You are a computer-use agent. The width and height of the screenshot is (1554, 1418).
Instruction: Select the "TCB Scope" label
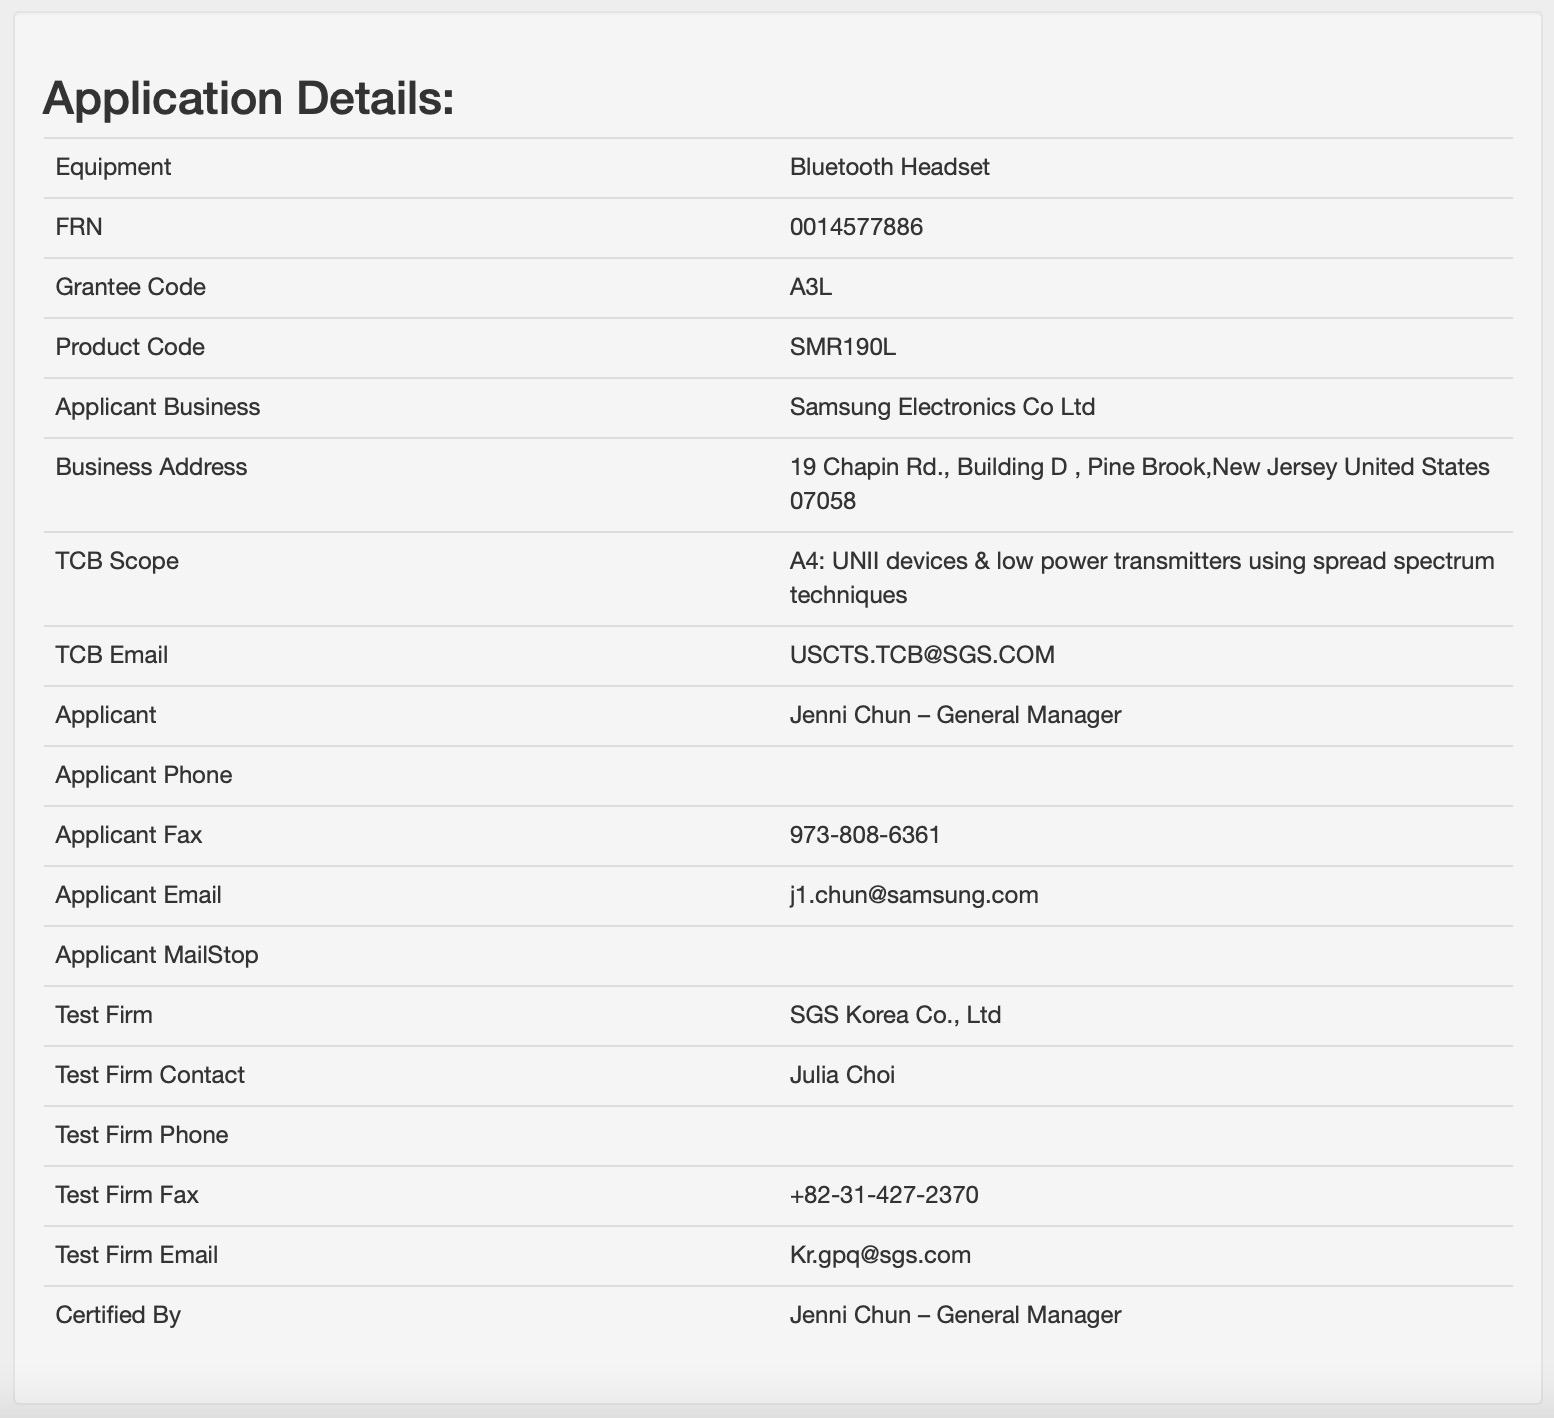click(x=117, y=561)
